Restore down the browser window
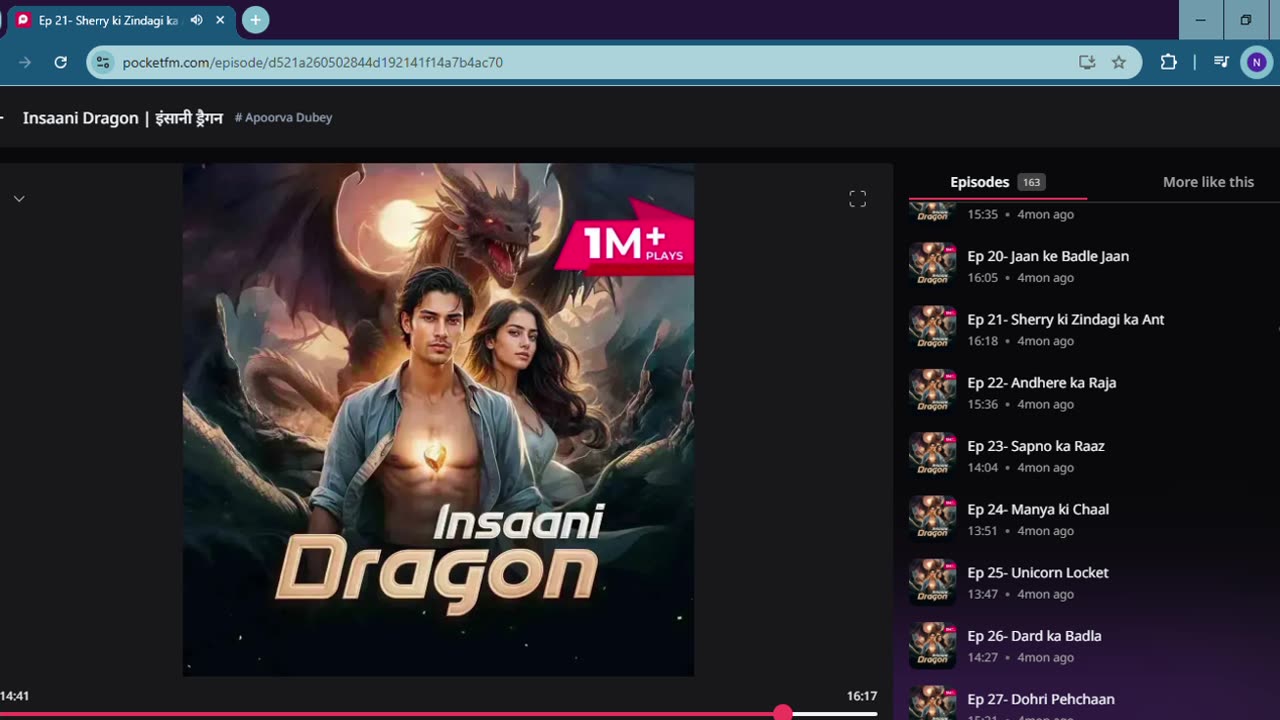The width and height of the screenshot is (1280, 720). (x=1246, y=20)
